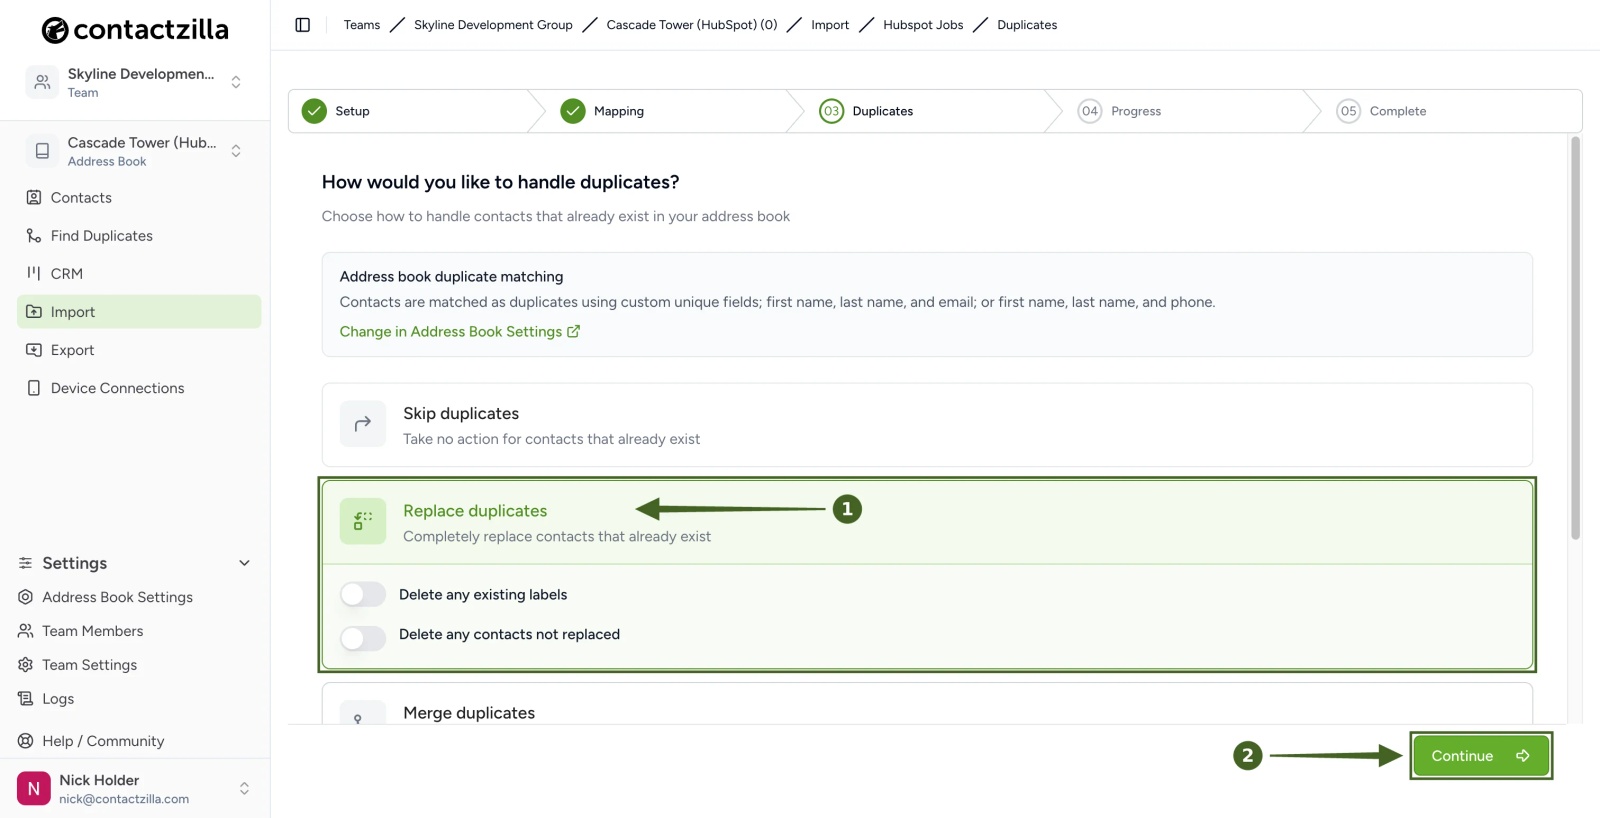Collapse the Settings section chevron
1600x818 pixels.
click(x=244, y=563)
